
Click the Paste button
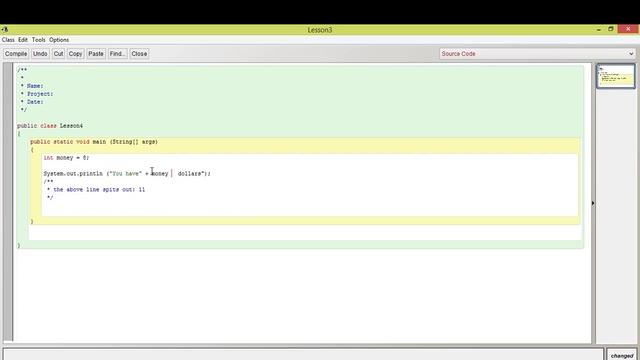96,54
